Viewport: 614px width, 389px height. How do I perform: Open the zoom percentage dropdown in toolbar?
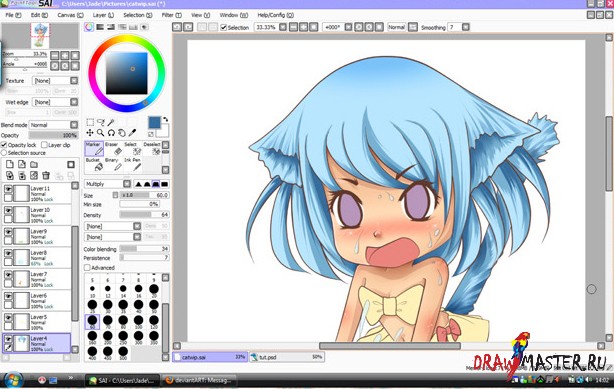tap(282, 27)
